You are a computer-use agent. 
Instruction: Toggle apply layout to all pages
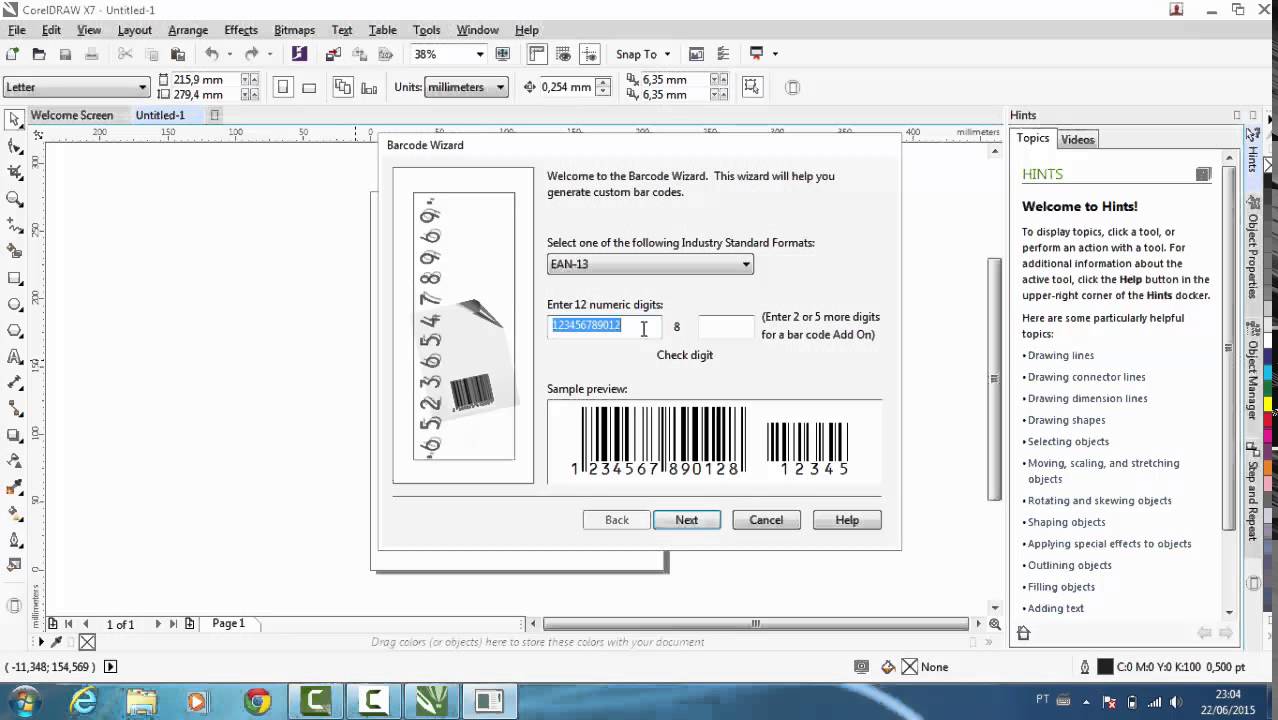tap(343, 87)
